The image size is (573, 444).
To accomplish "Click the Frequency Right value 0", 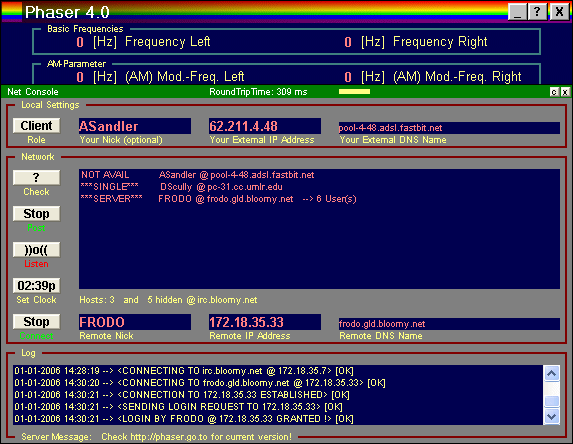I will coord(348,42).
